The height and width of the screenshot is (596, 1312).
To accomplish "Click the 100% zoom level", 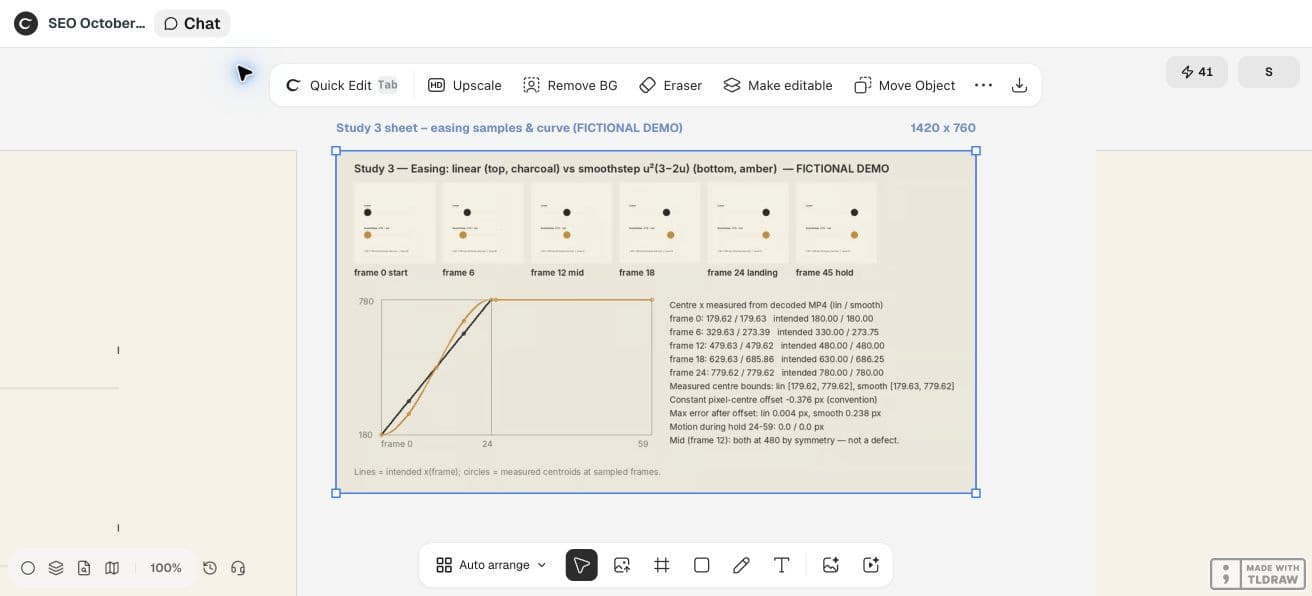I will (166, 568).
